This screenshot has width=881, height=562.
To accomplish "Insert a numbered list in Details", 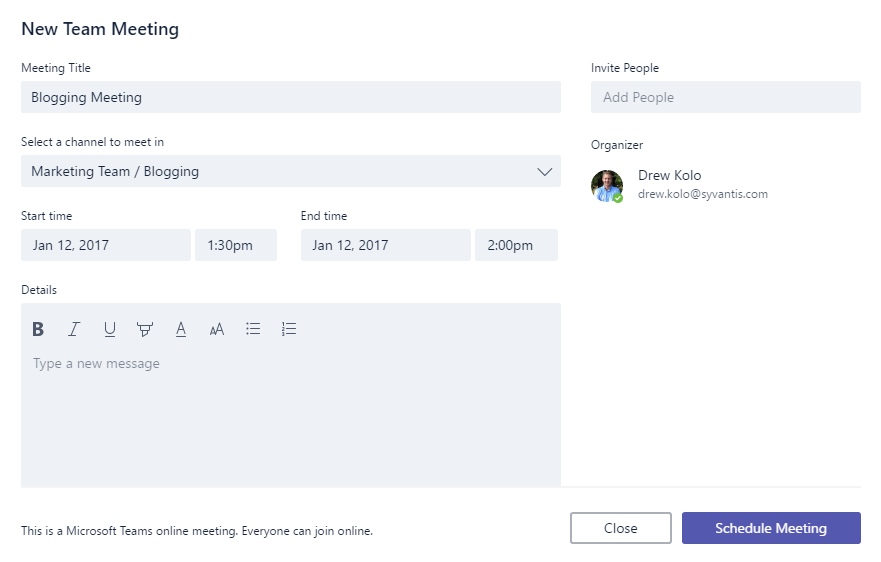I will [289, 329].
